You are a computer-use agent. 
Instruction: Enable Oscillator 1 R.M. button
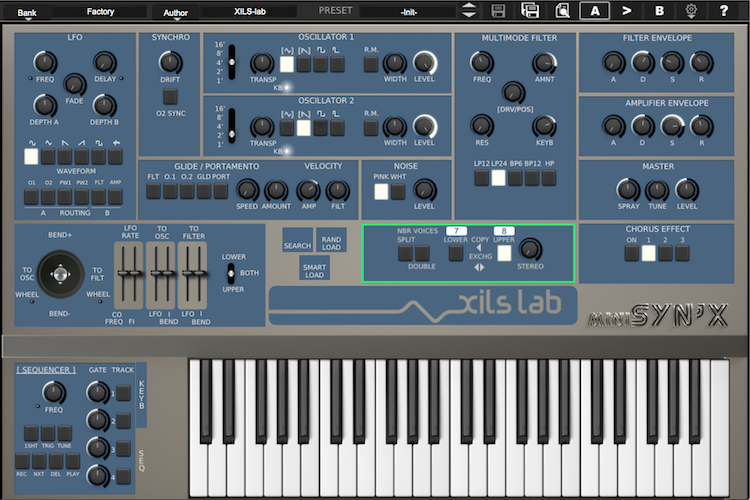[371, 64]
